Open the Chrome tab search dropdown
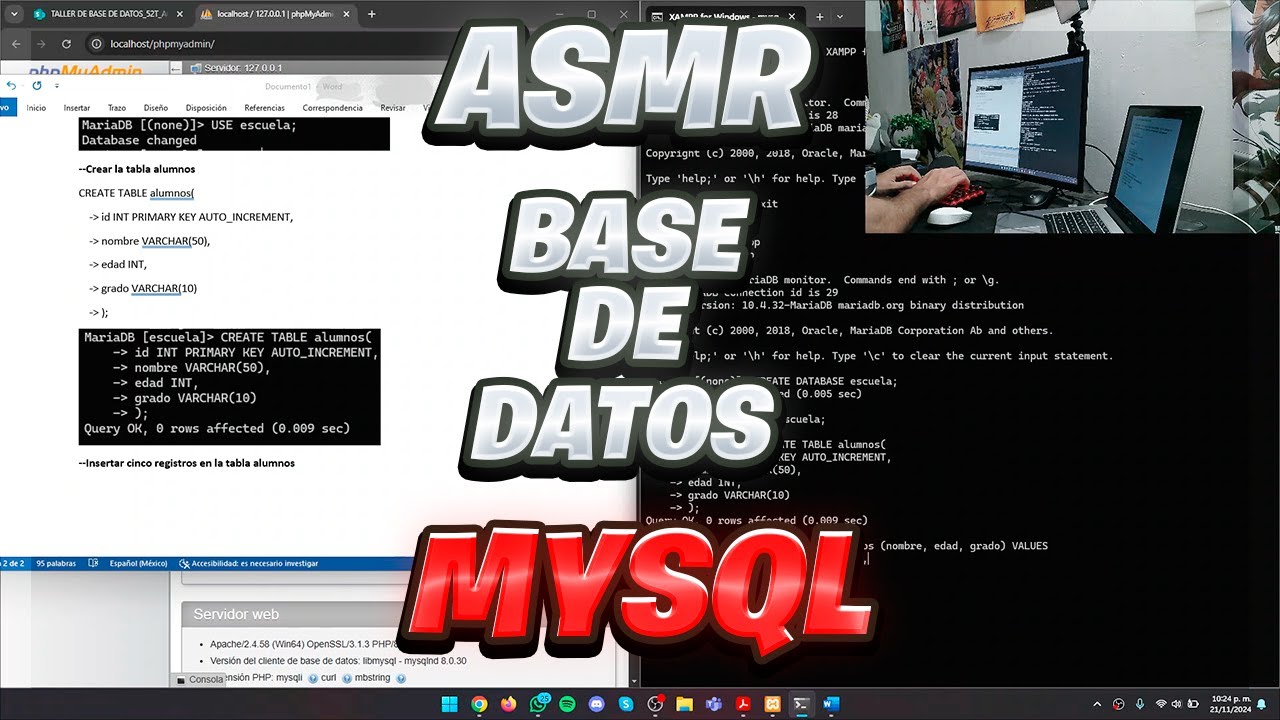This screenshot has height=720, width=1280. click(x=13, y=14)
